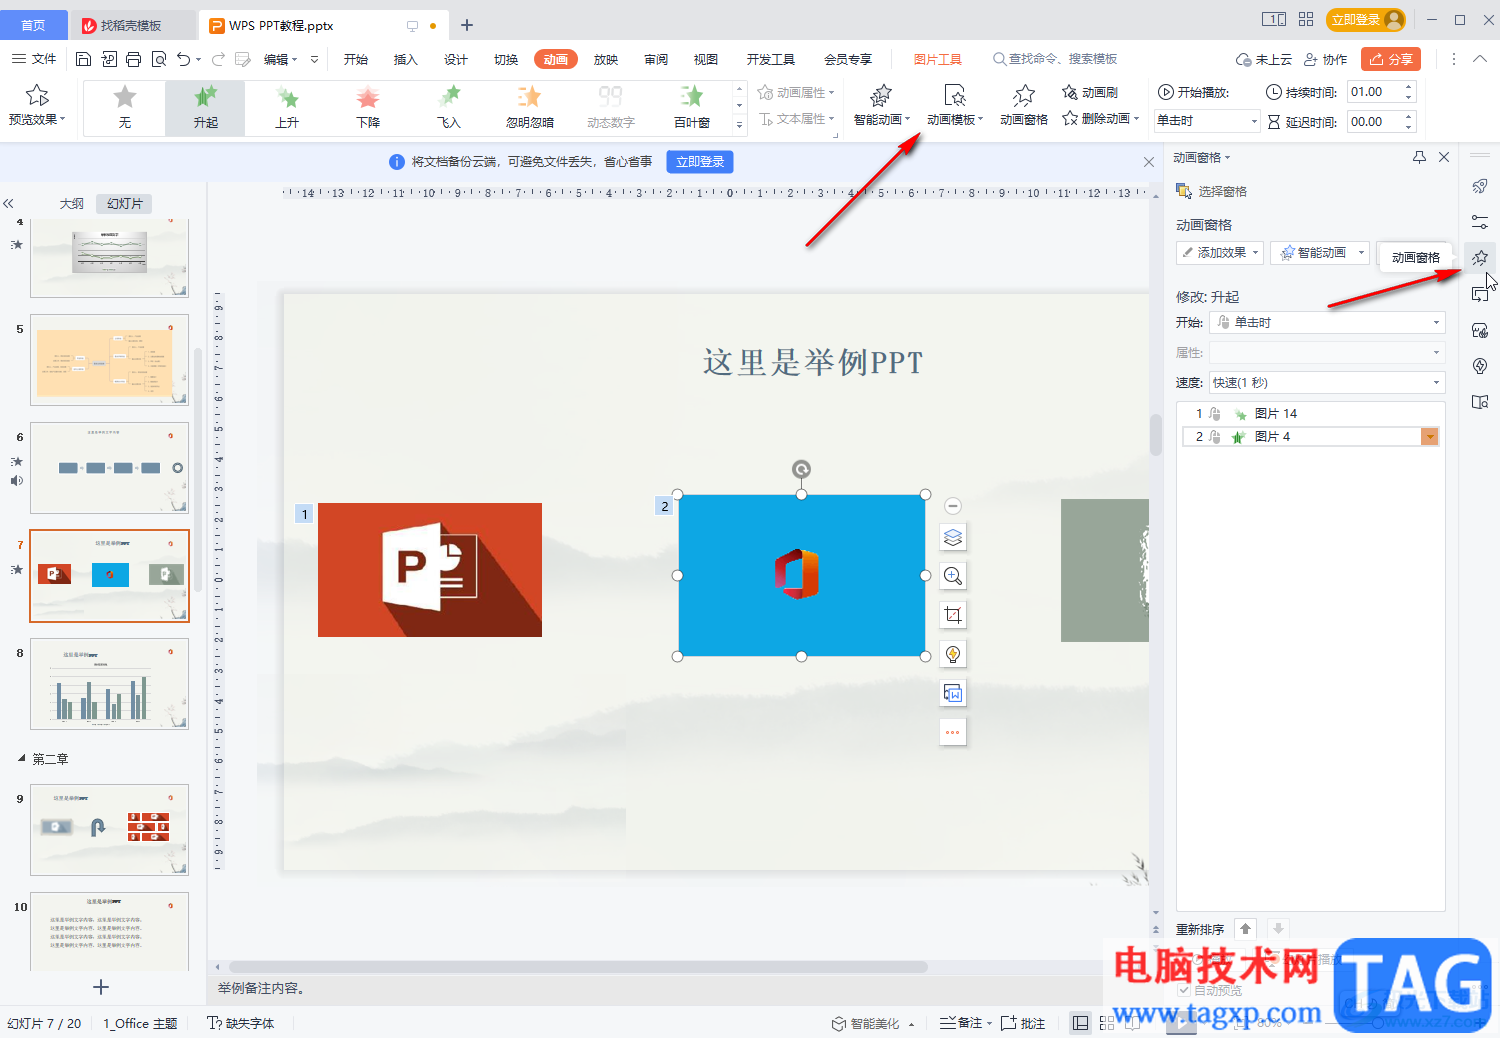Screen dimensions: 1500x1038
Task: Click the 延迟时间 input field
Action: coord(1374,121)
